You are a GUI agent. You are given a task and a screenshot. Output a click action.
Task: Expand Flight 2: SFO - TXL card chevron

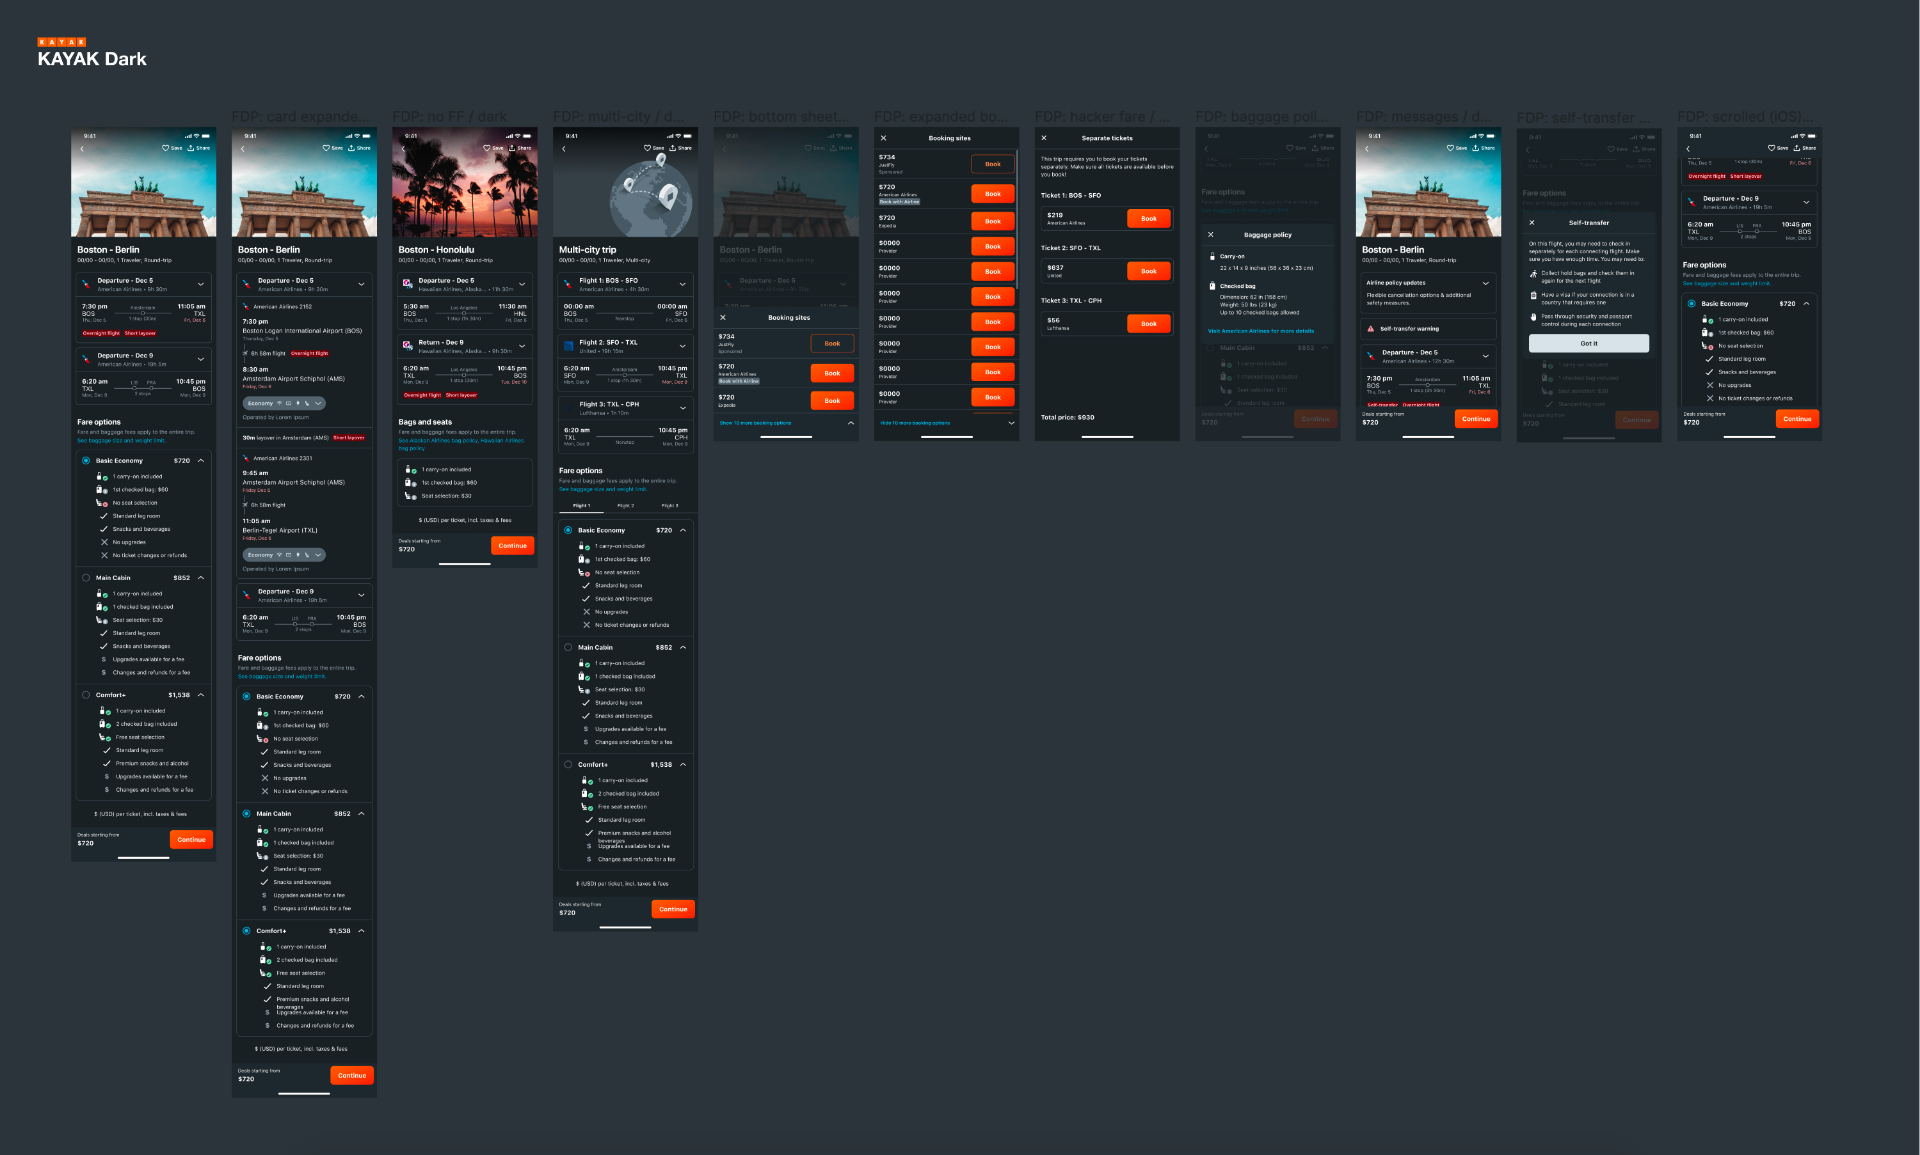coord(683,346)
